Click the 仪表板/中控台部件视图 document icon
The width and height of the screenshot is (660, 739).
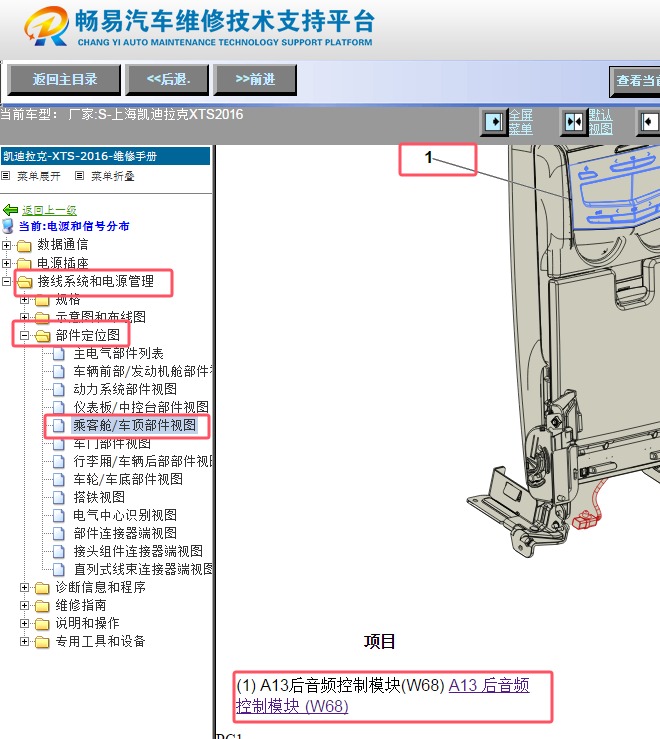pos(59,407)
